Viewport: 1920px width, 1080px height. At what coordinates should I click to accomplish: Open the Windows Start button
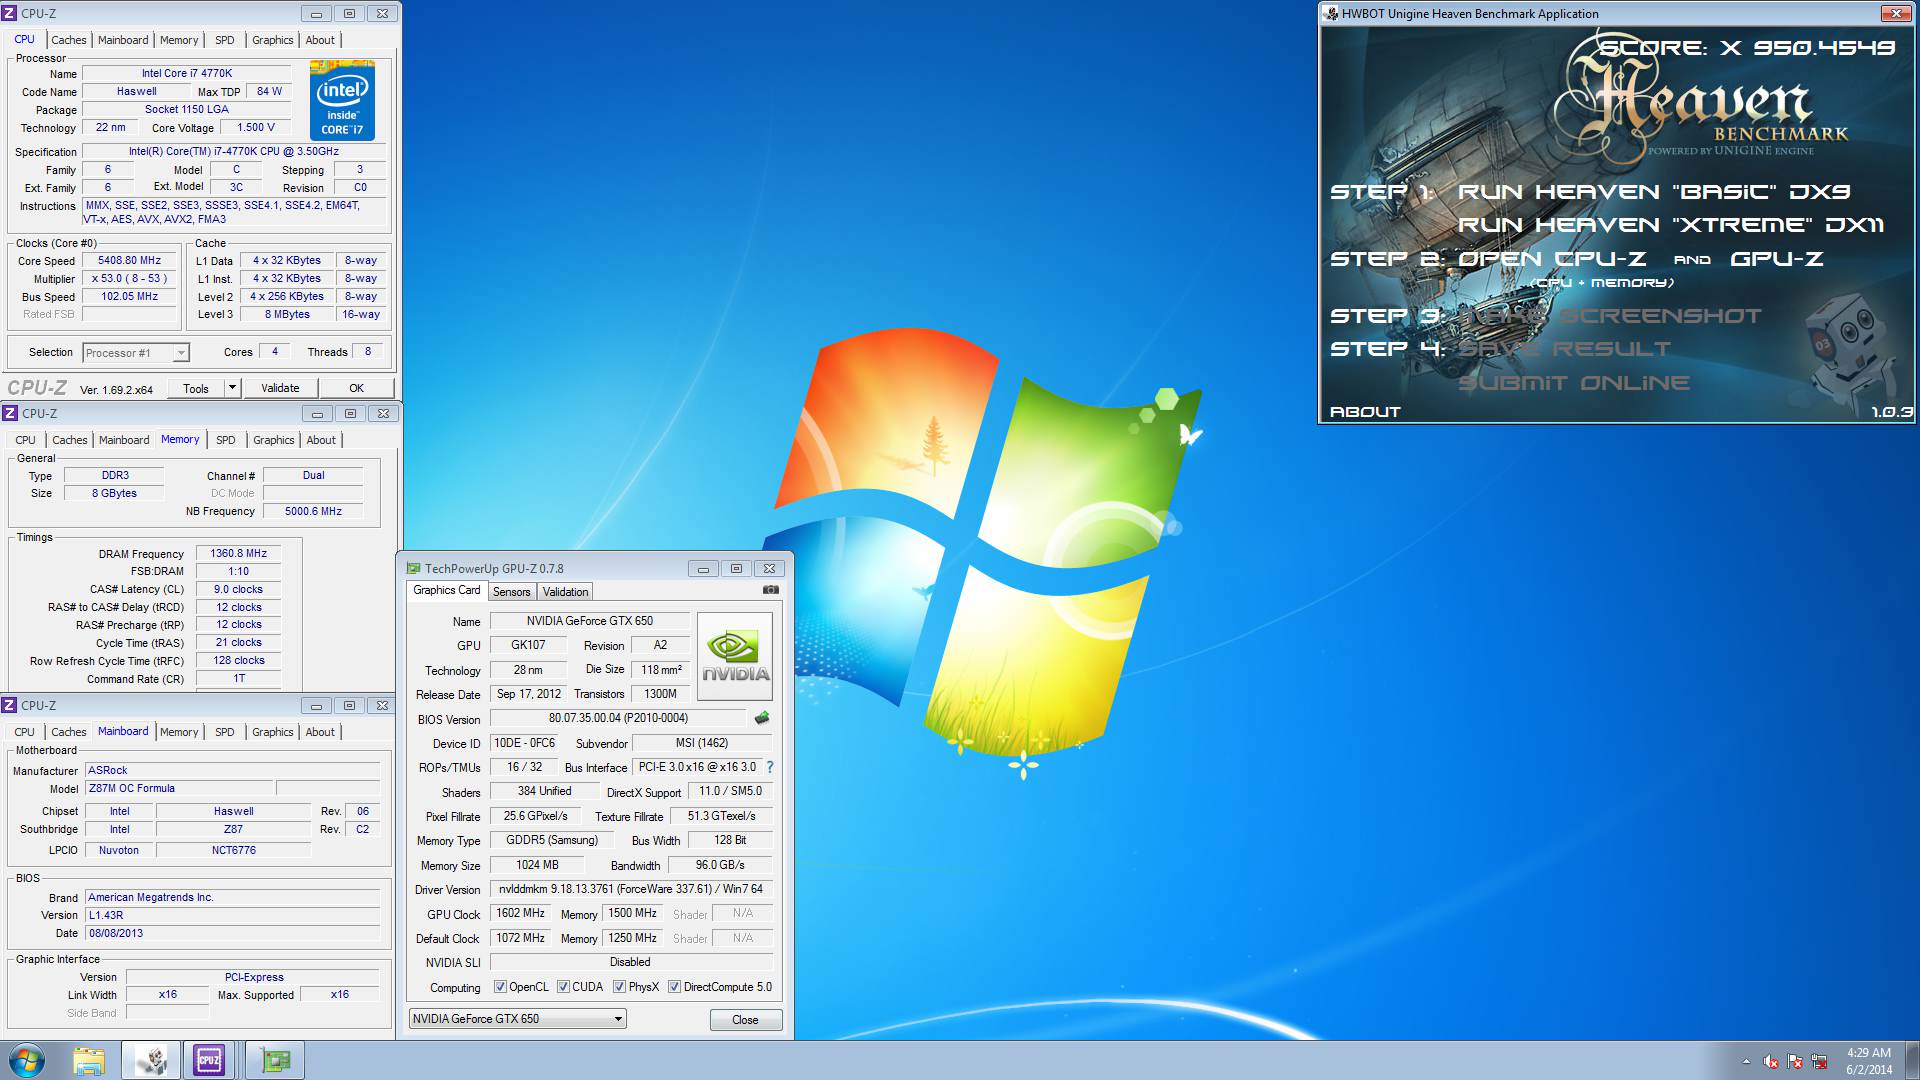tap(26, 1060)
